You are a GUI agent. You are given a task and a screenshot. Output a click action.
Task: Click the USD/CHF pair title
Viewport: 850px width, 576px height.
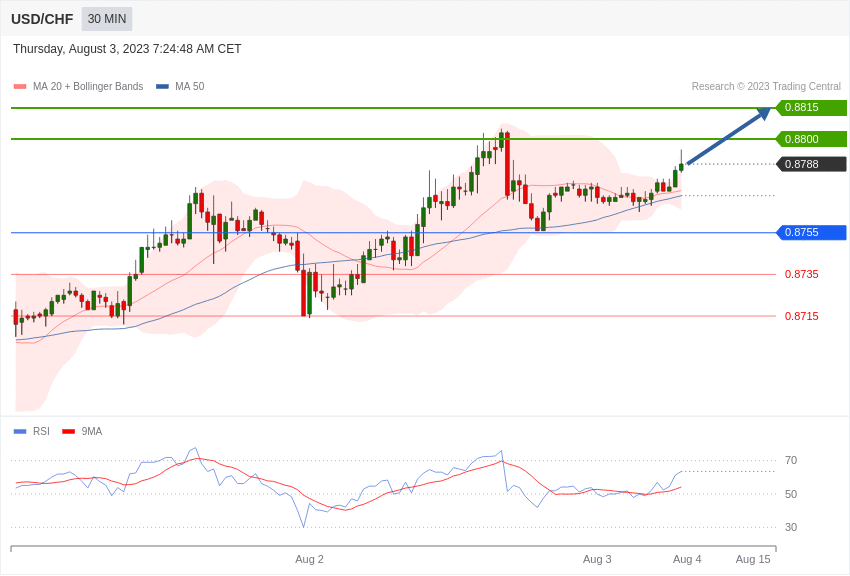pos(42,19)
